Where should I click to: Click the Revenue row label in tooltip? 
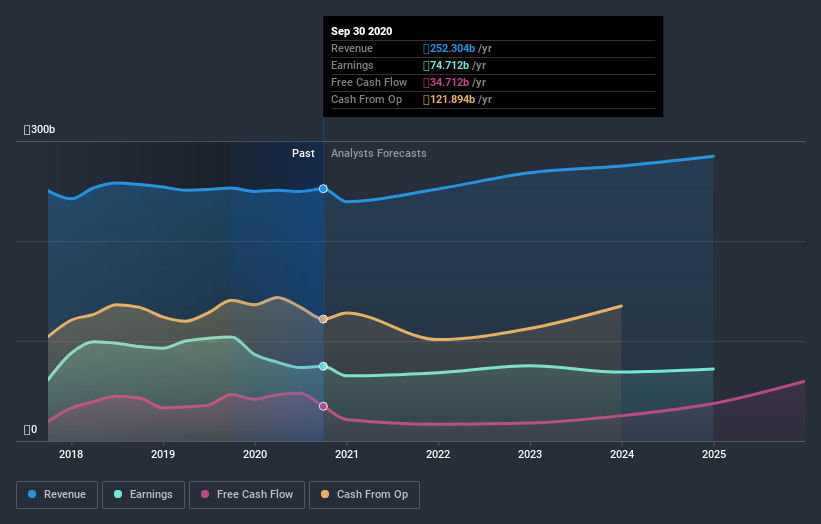(352, 49)
